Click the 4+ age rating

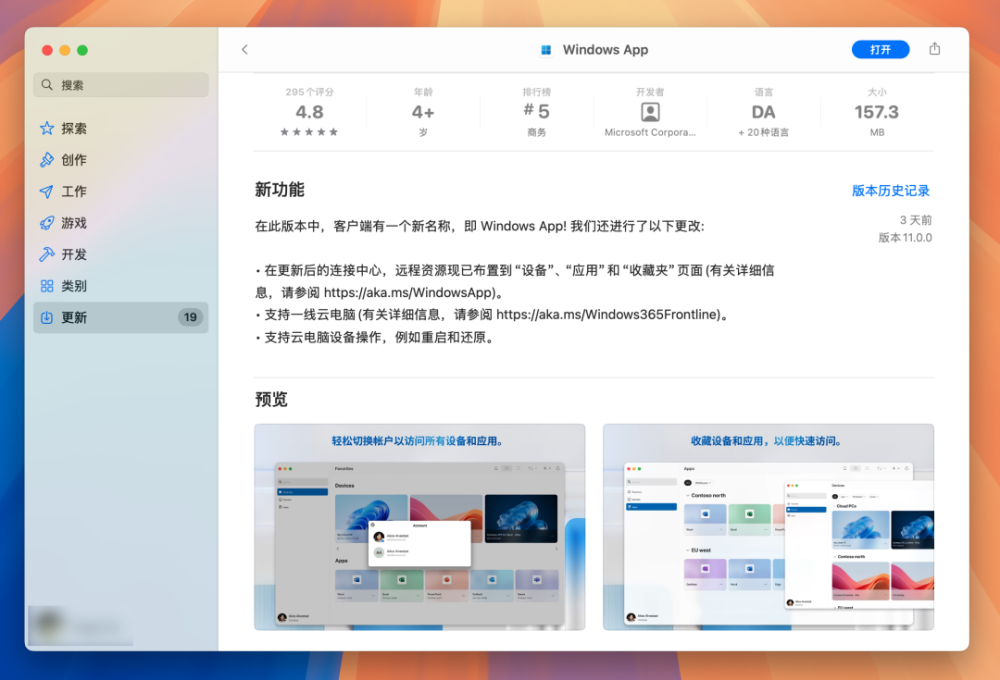(423, 112)
